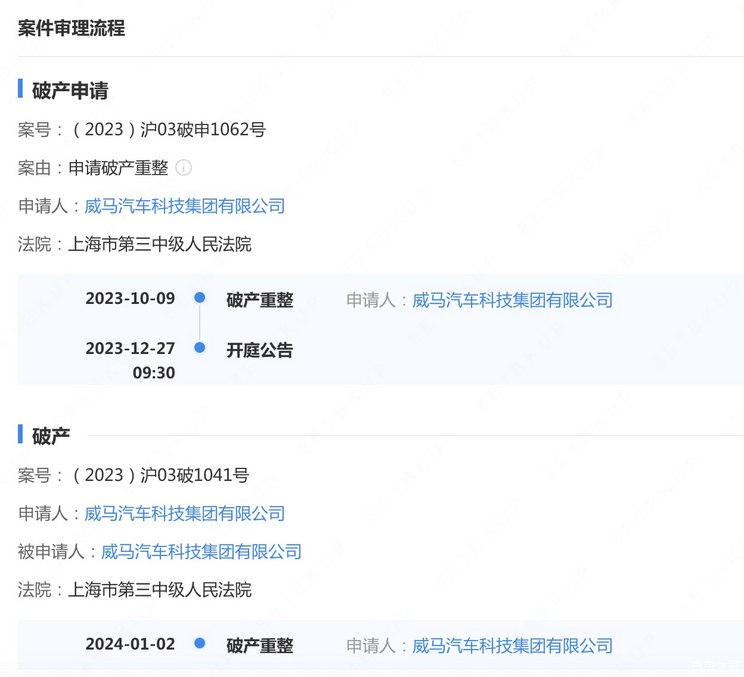Click the 2023-12-27 09:30 hearing date
Image resolution: width=744 pixels, height=677 pixels.
tap(130, 360)
